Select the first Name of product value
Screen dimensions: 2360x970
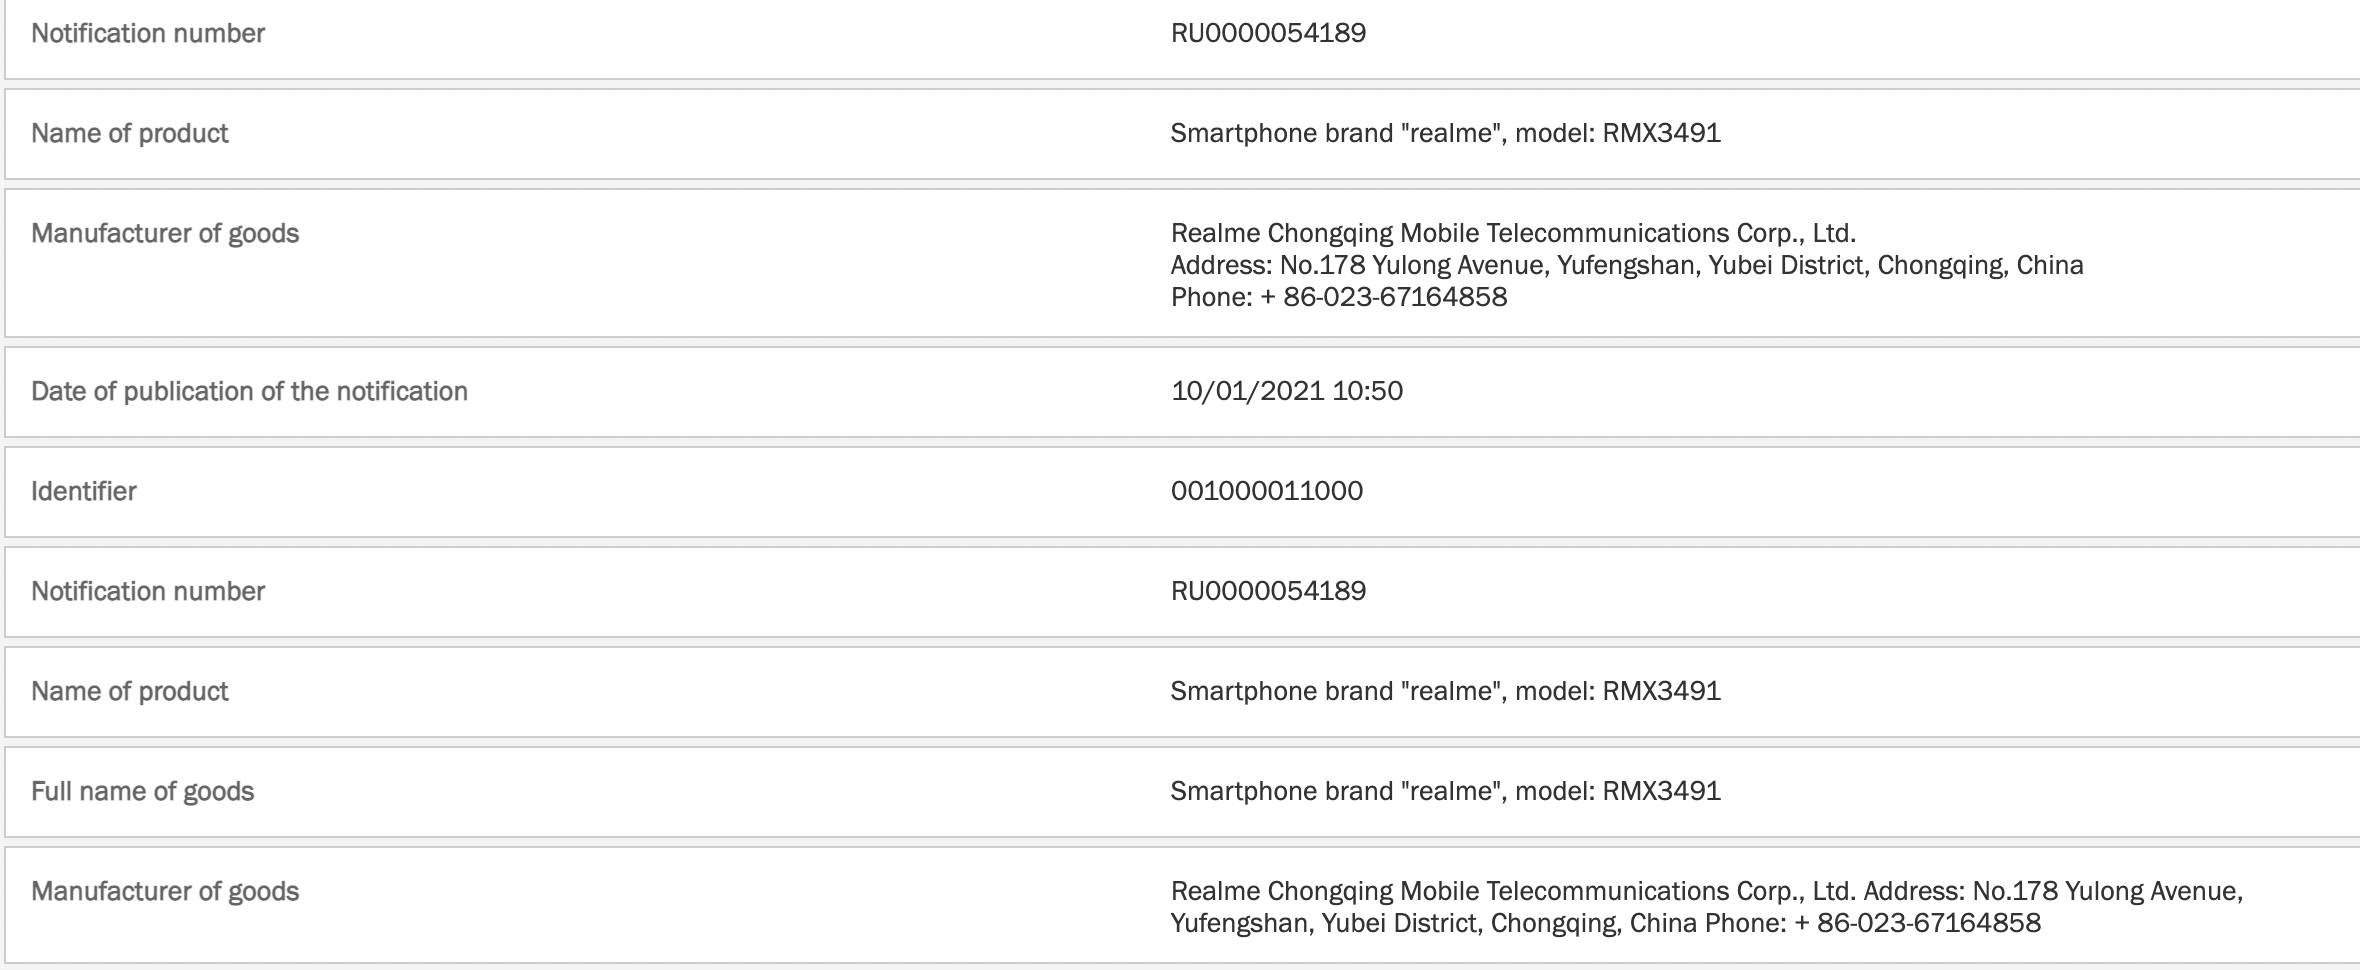point(1445,133)
